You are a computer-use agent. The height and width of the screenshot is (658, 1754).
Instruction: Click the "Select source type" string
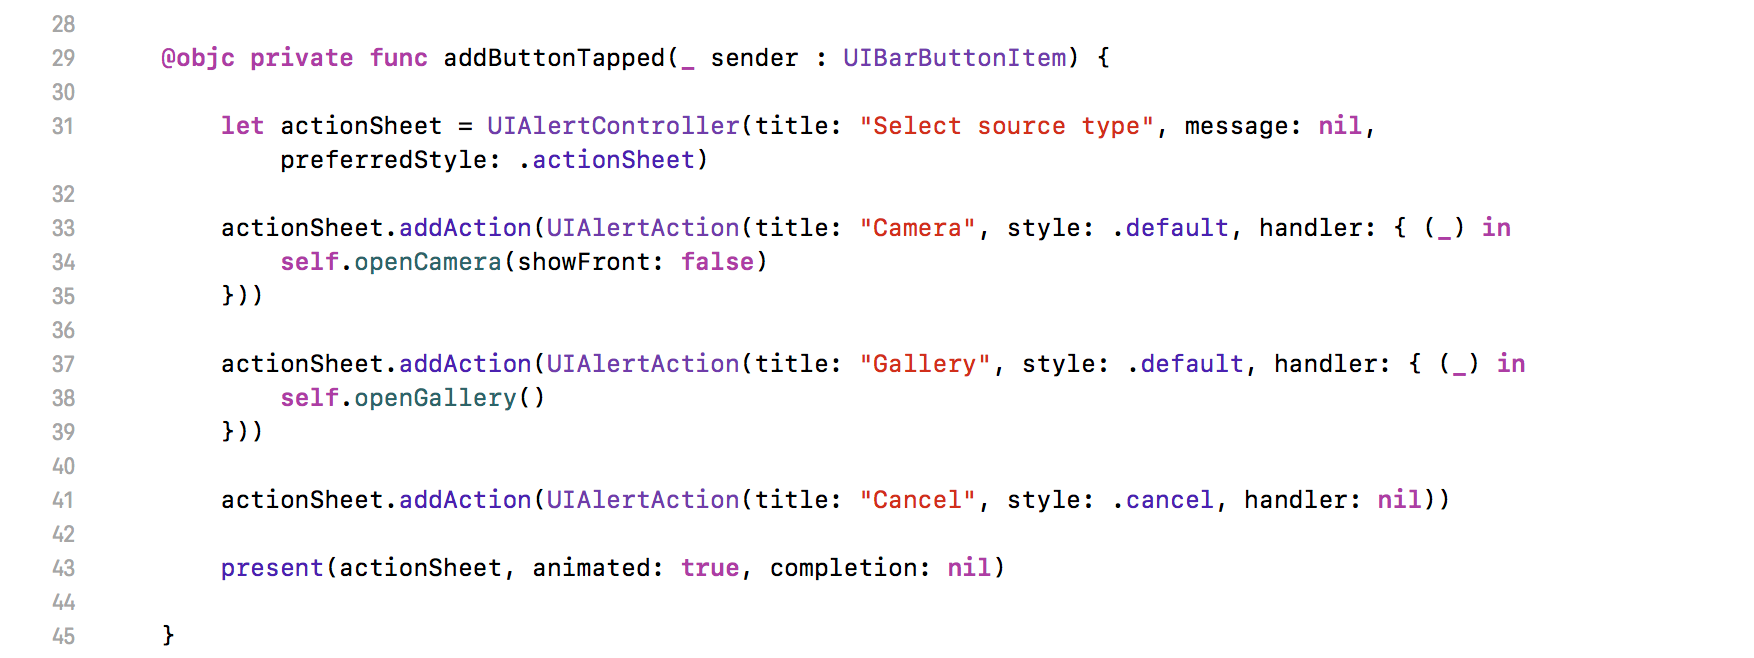(x=1007, y=126)
